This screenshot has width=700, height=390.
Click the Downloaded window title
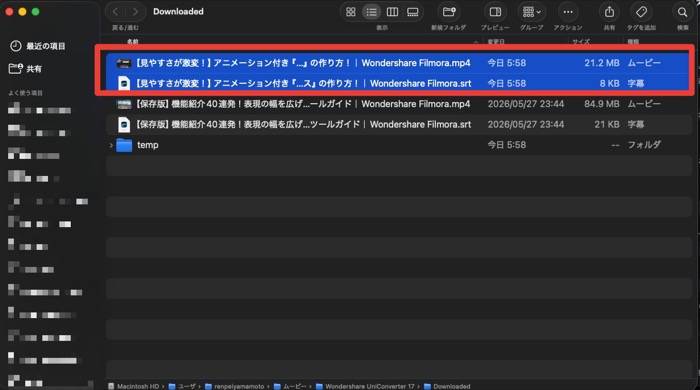click(178, 12)
